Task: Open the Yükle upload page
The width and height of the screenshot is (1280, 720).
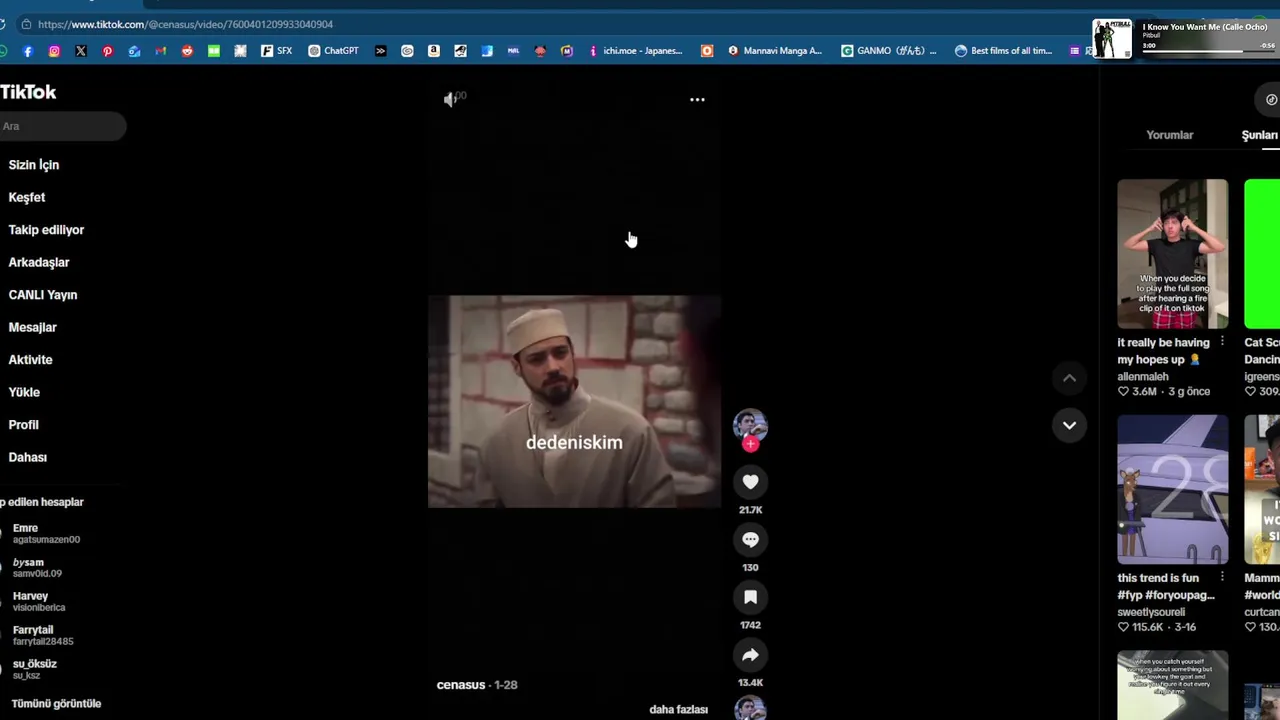Action: coord(24,392)
